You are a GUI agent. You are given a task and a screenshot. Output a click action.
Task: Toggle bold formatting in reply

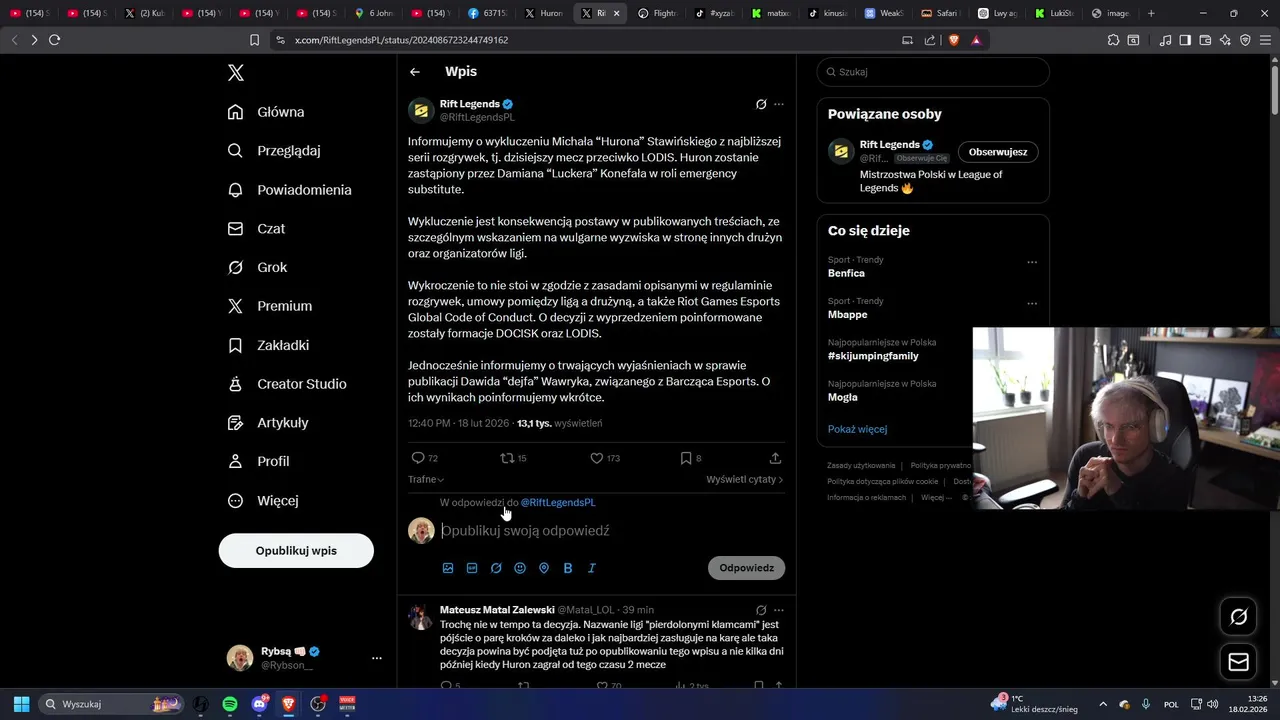(568, 568)
